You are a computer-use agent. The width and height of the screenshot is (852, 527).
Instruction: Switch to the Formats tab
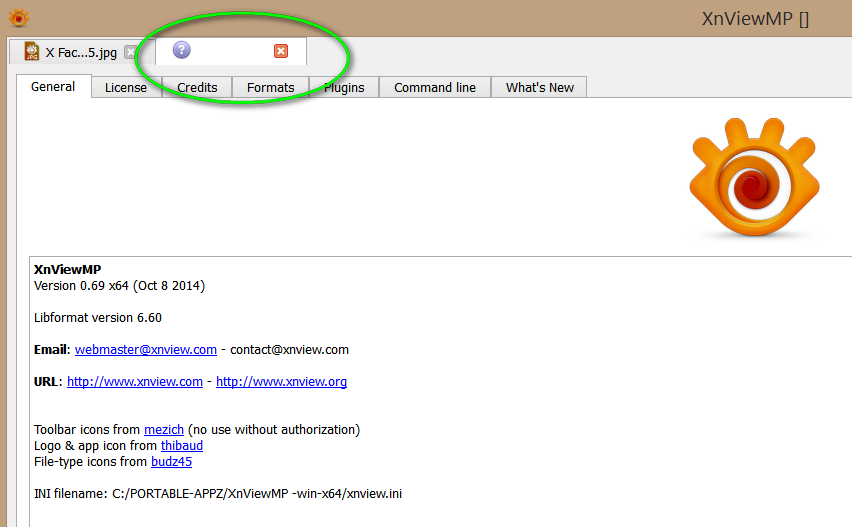tap(271, 87)
